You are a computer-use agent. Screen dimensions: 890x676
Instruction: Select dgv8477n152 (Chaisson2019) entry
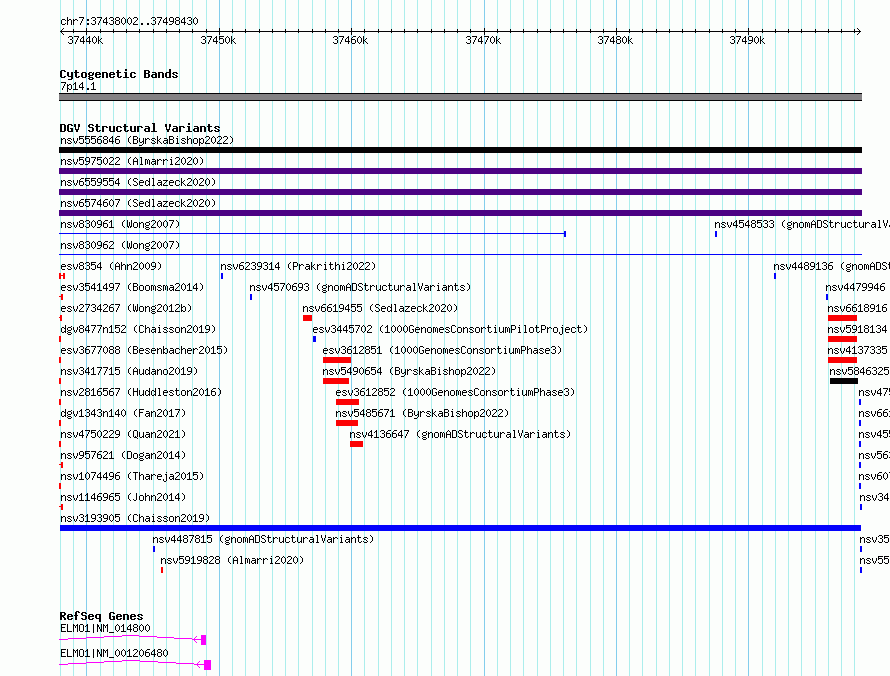tap(138, 329)
